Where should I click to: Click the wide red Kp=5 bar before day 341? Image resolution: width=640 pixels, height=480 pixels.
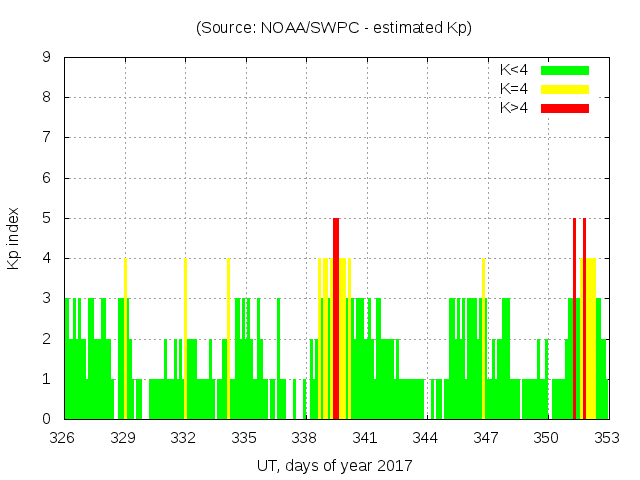[x=336, y=318]
